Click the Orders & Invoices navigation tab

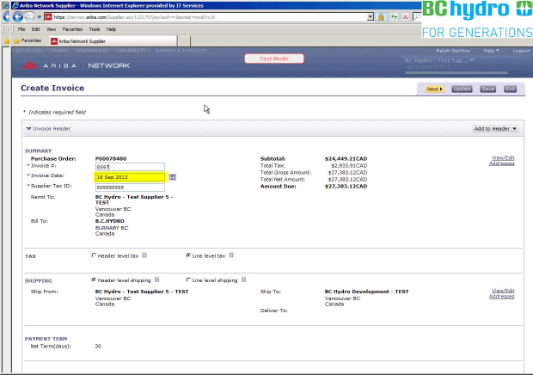coord(181,50)
